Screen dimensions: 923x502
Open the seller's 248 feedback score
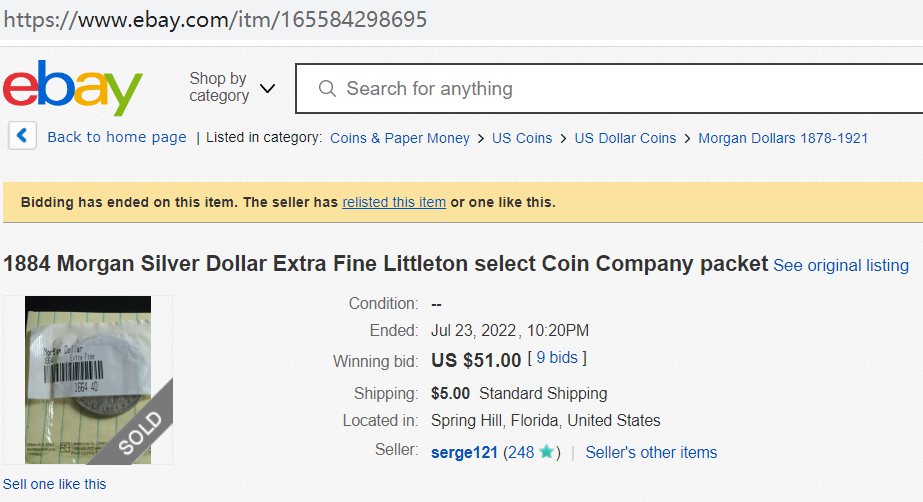(x=520, y=452)
